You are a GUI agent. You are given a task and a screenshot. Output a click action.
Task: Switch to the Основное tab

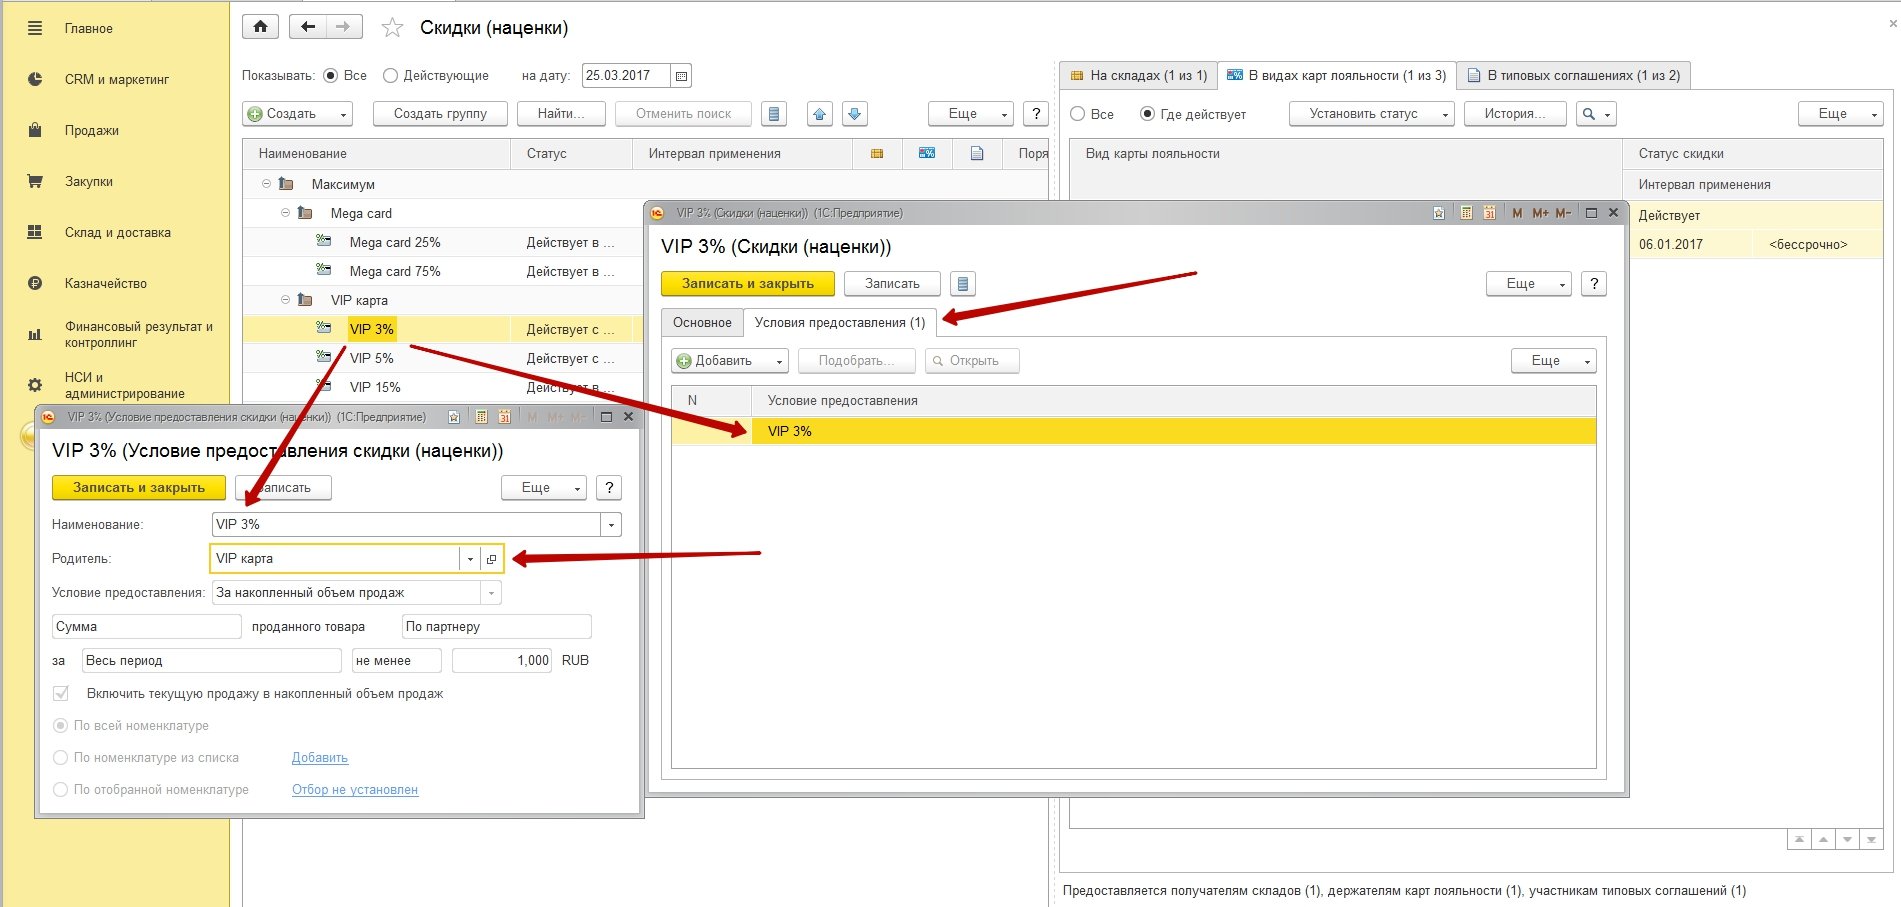(x=702, y=322)
